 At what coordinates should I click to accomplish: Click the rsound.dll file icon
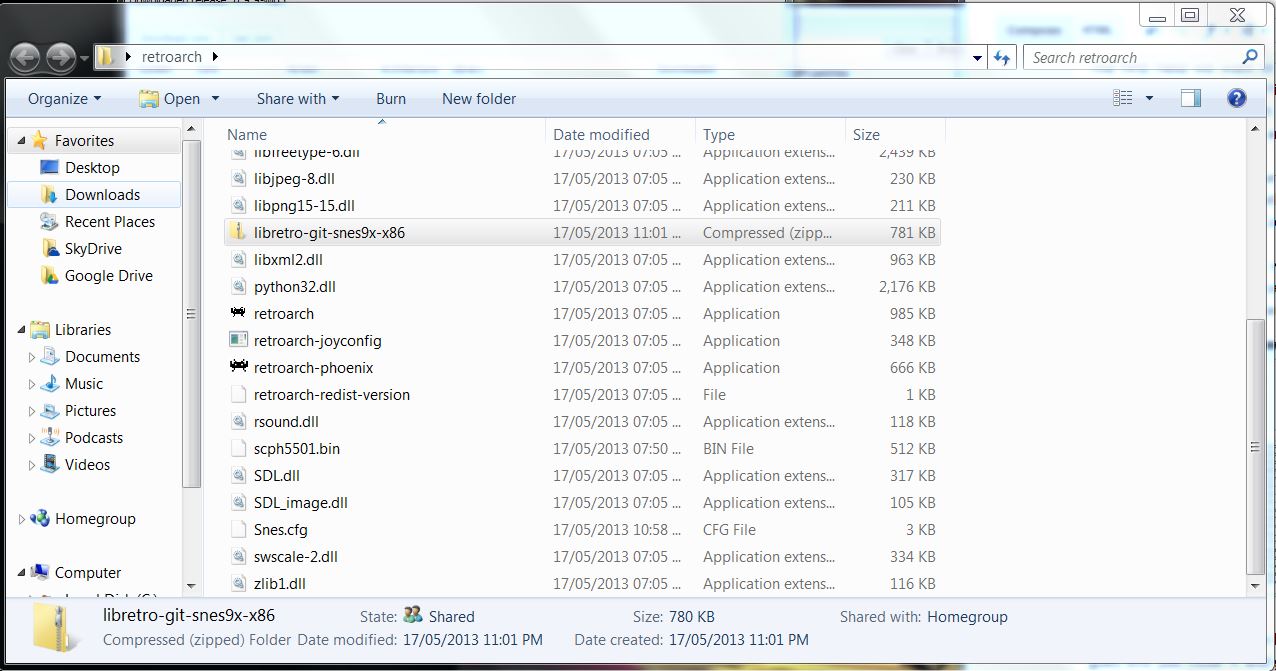tap(238, 421)
